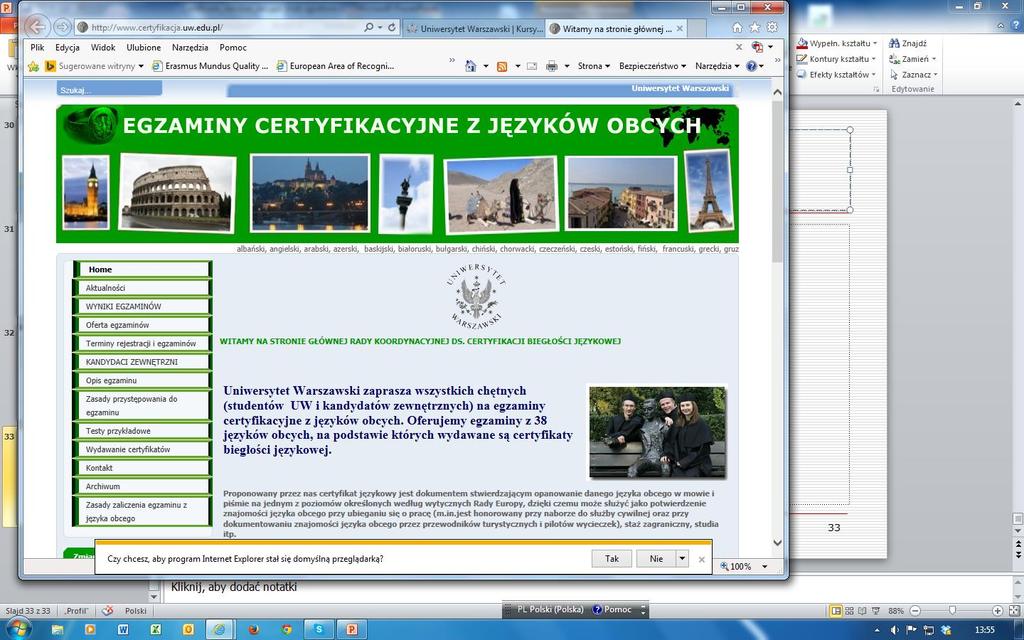Open the Internet Explorer Help question icon
The width and height of the screenshot is (1024, 640).
point(751,66)
